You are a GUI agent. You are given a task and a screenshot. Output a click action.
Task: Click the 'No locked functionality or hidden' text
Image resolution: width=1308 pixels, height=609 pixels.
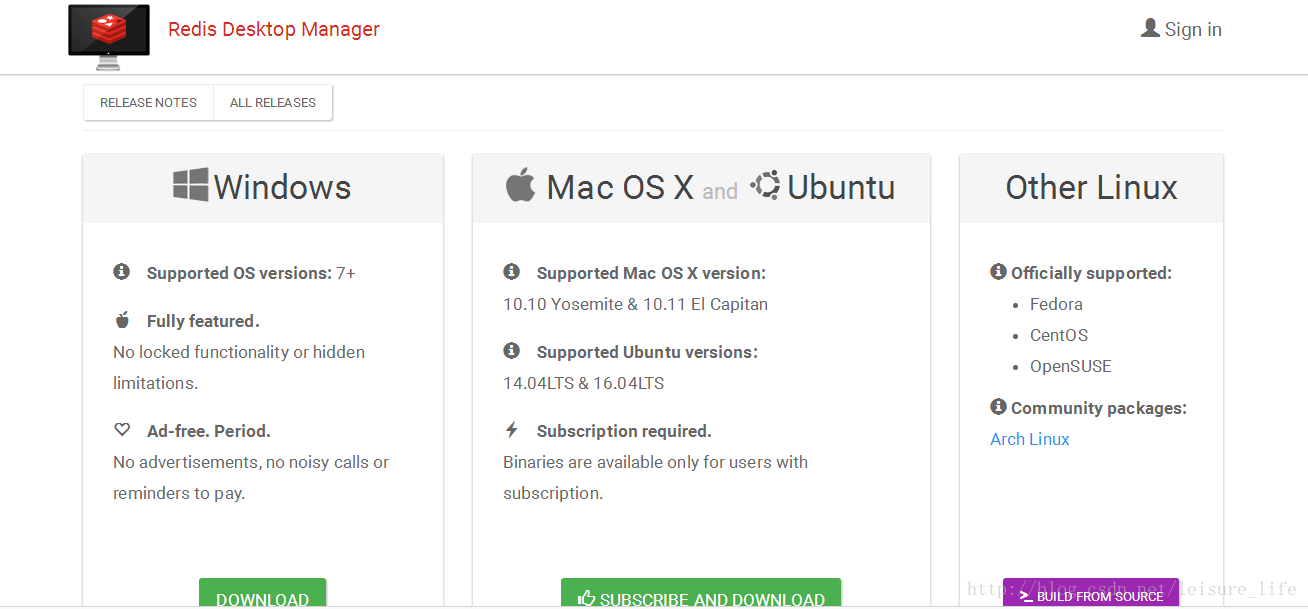[239, 352]
